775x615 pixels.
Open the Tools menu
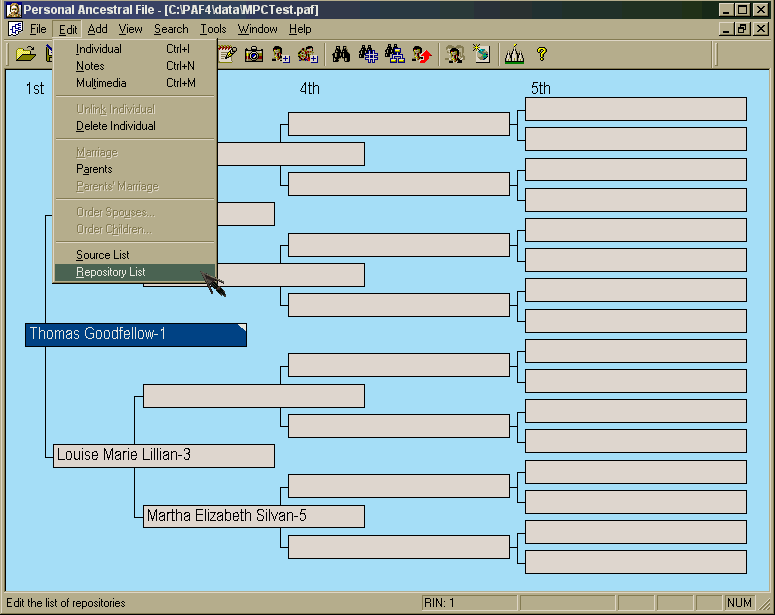click(x=213, y=30)
